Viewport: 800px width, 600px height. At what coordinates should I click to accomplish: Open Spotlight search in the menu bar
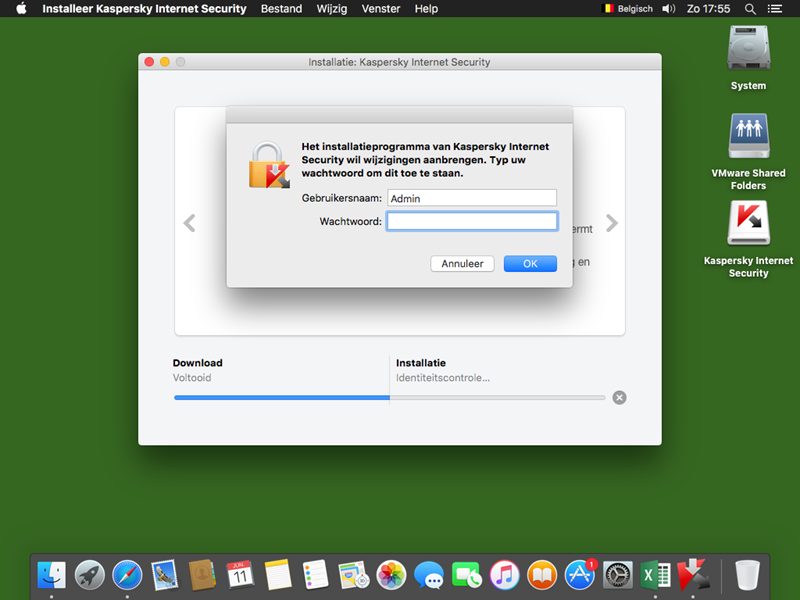tap(751, 9)
